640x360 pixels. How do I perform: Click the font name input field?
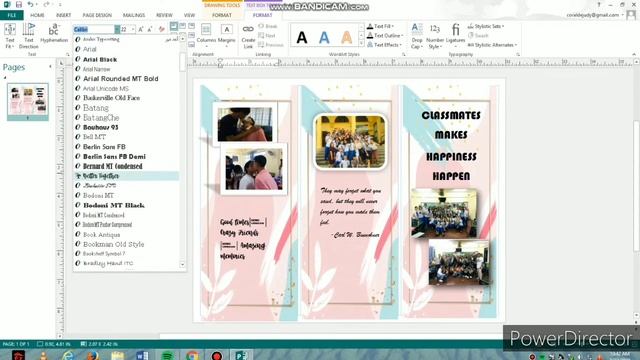pyautogui.click(x=94, y=29)
